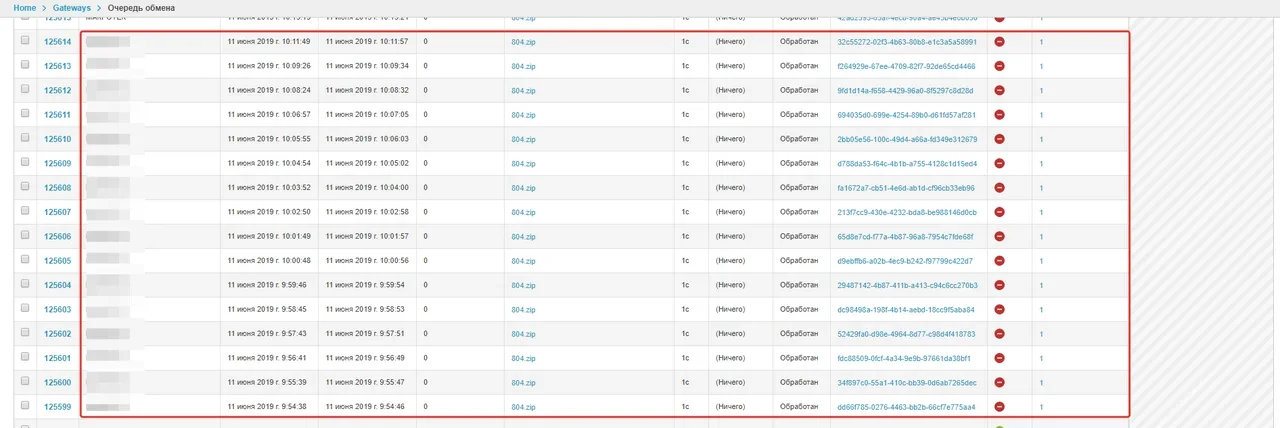1280x428 pixels.
Task: Click the red status icon in row 125606
Action: point(999,237)
